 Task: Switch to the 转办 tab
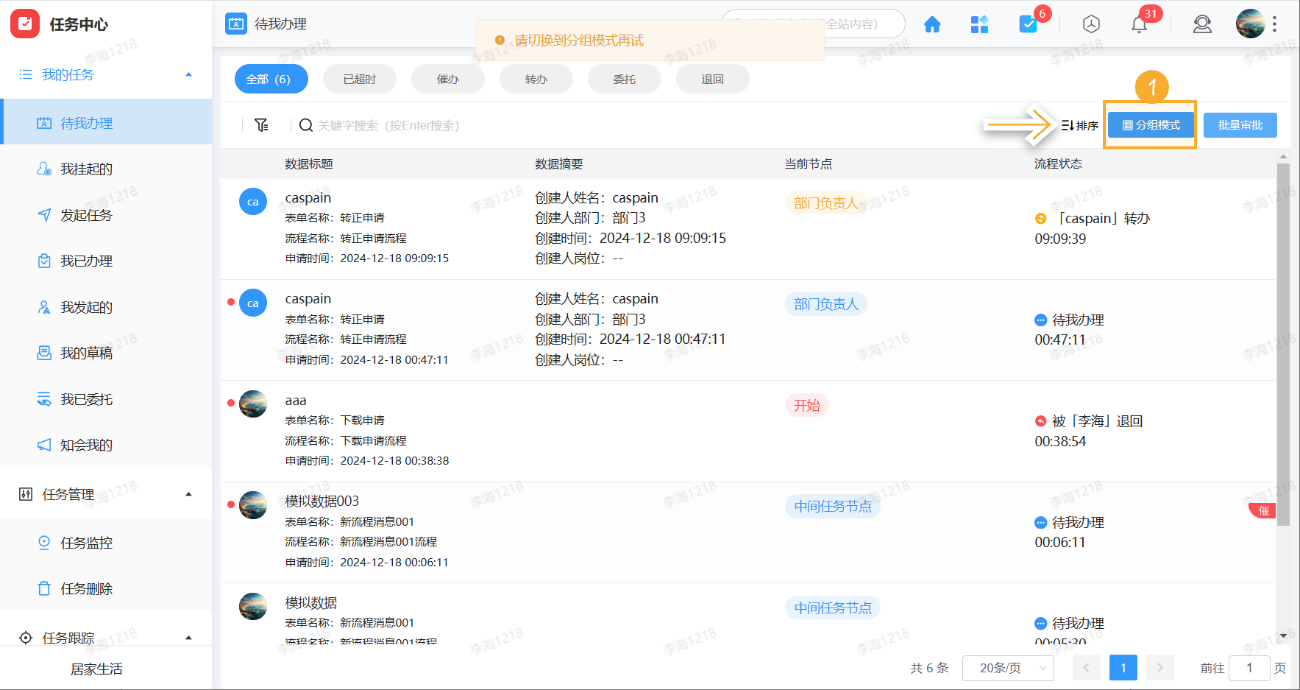click(x=536, y=78)
